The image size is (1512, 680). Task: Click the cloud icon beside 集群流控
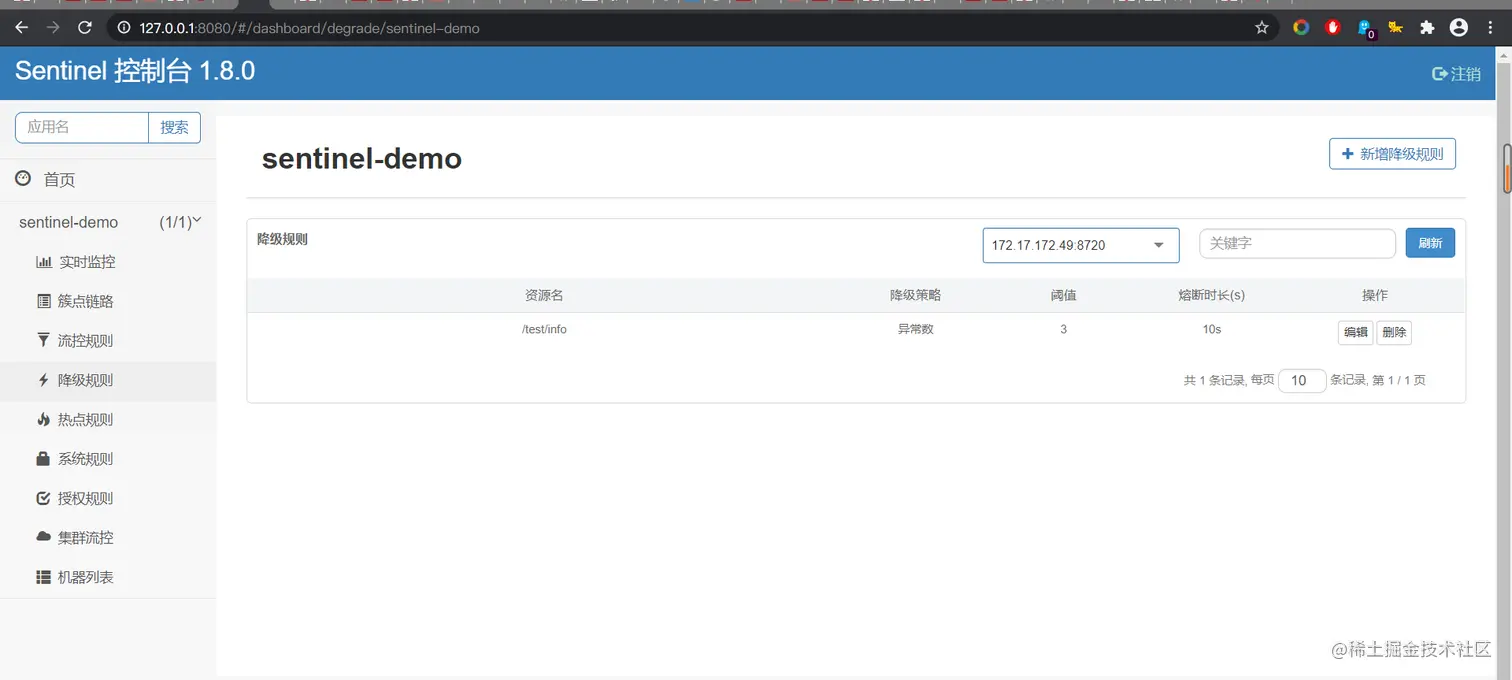pyautogui.click(x=43, y=537)
